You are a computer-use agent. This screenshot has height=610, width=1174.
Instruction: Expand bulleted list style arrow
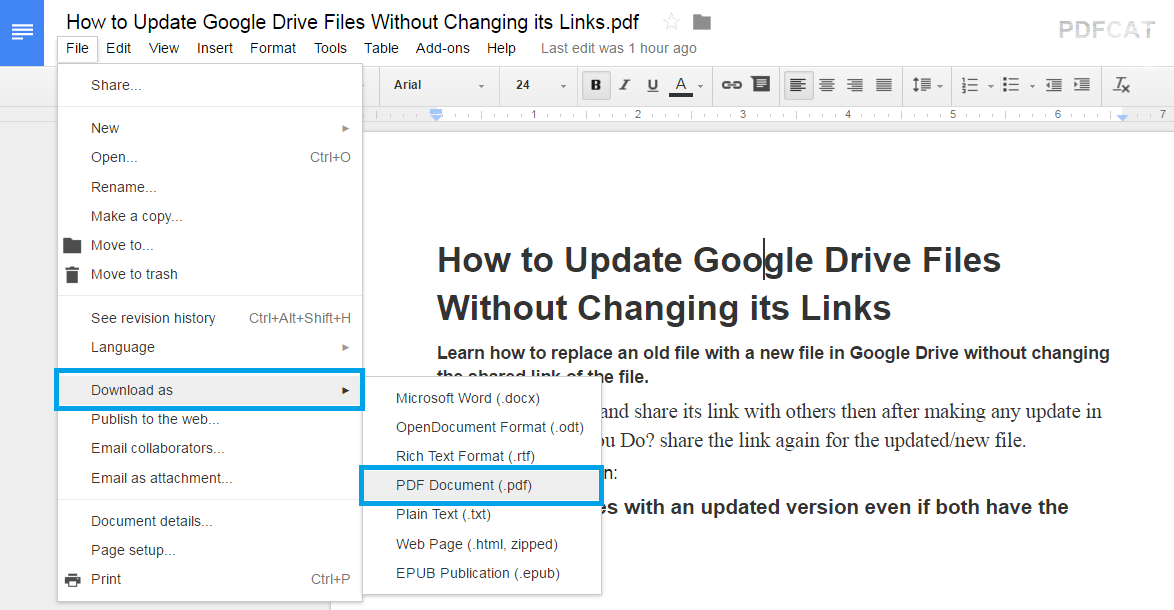[x=1032, y=86]
